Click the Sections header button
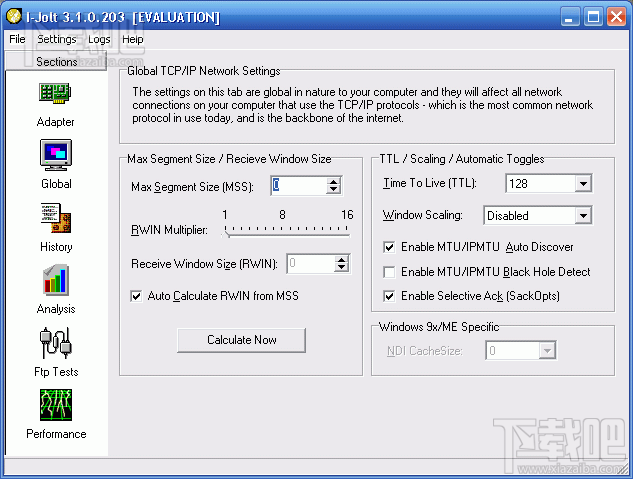The width and height of the screenshot is (633, 479). pyautogui.click(x=56, y=61)
